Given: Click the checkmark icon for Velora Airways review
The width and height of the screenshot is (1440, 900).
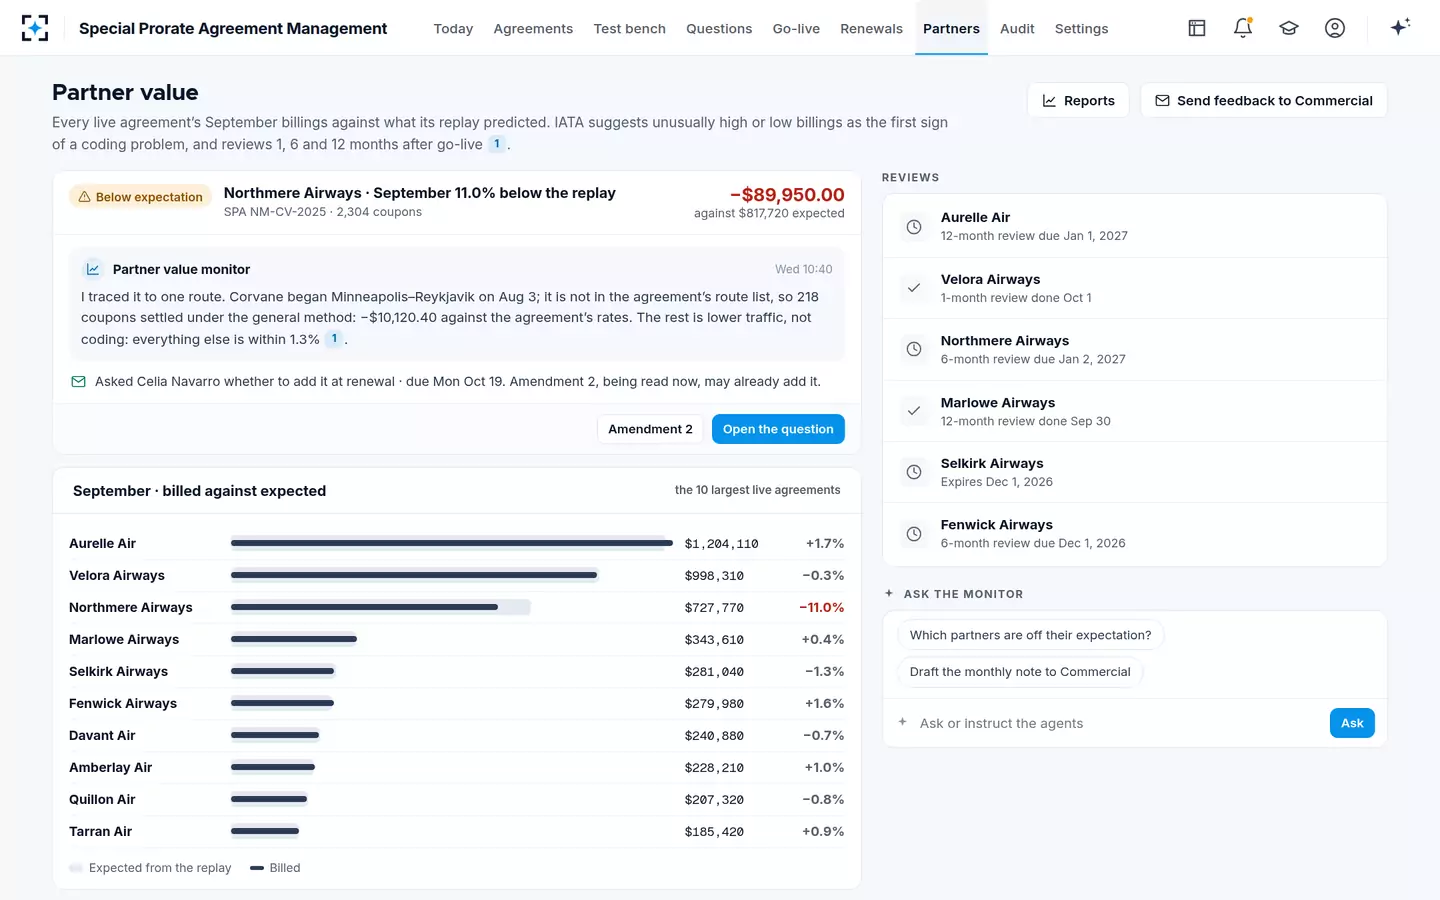Looking at the screenshot, I should click(x=914, y=288).
